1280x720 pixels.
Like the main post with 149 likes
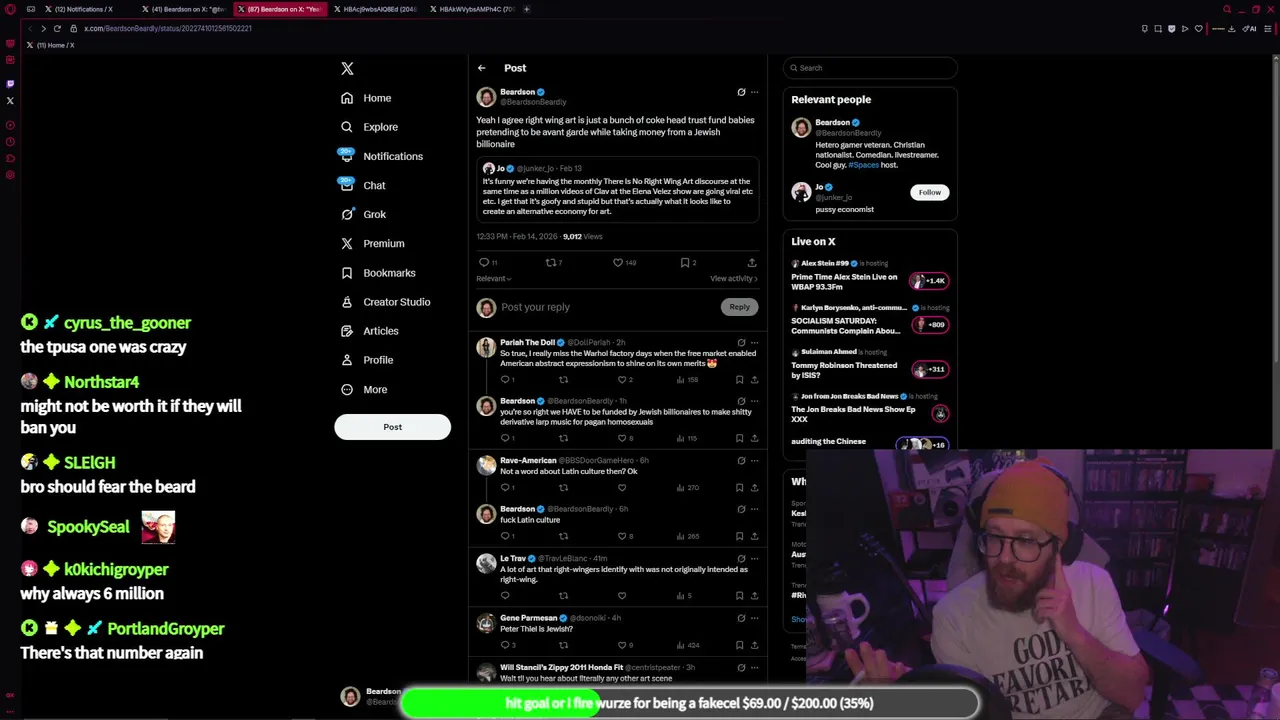[x=618, y=262]
